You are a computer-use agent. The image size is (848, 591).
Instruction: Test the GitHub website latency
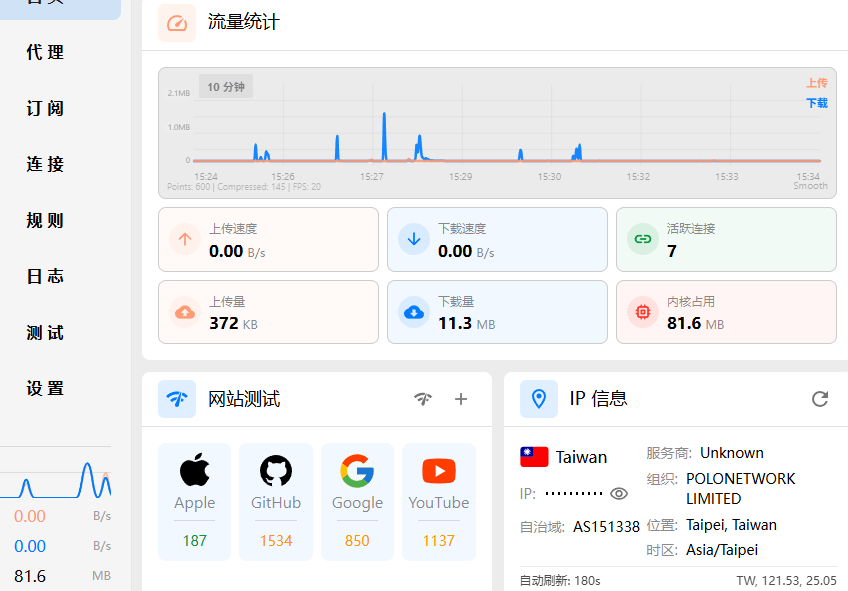[276, 502]
